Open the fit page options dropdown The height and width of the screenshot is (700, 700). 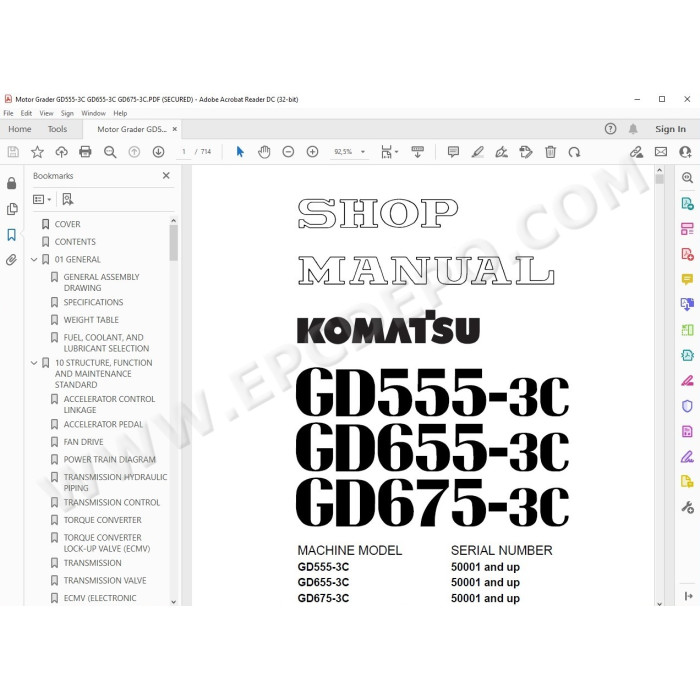389,152
